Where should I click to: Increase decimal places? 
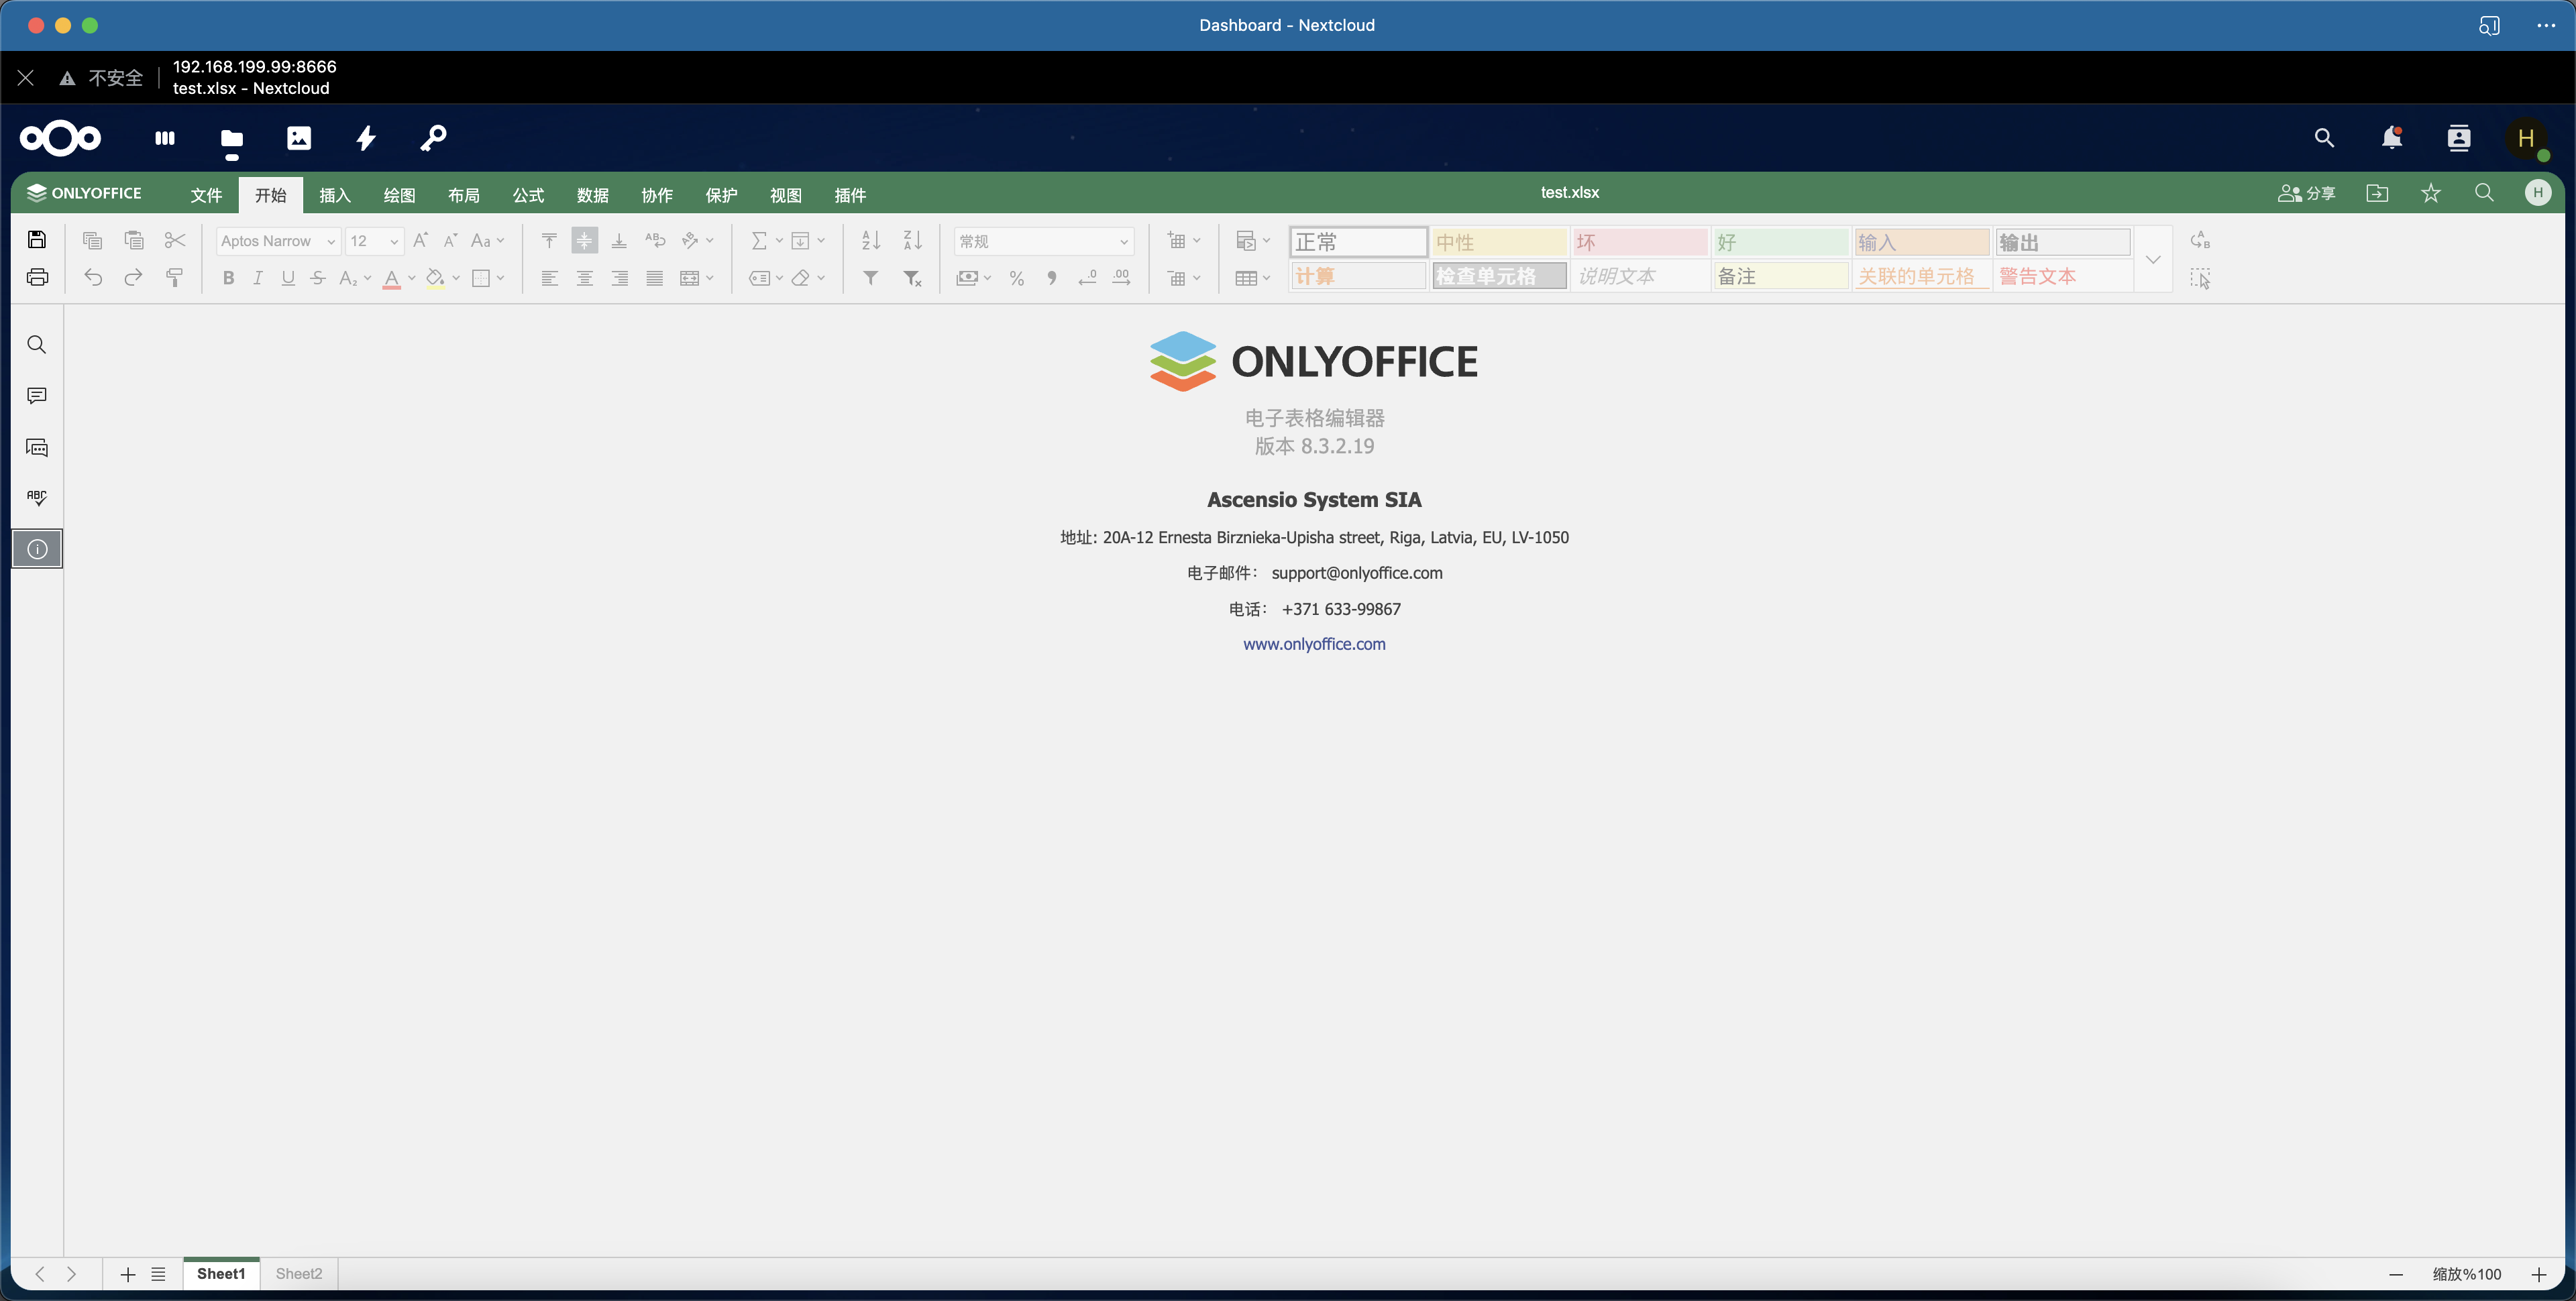[x=1122, y=278]
